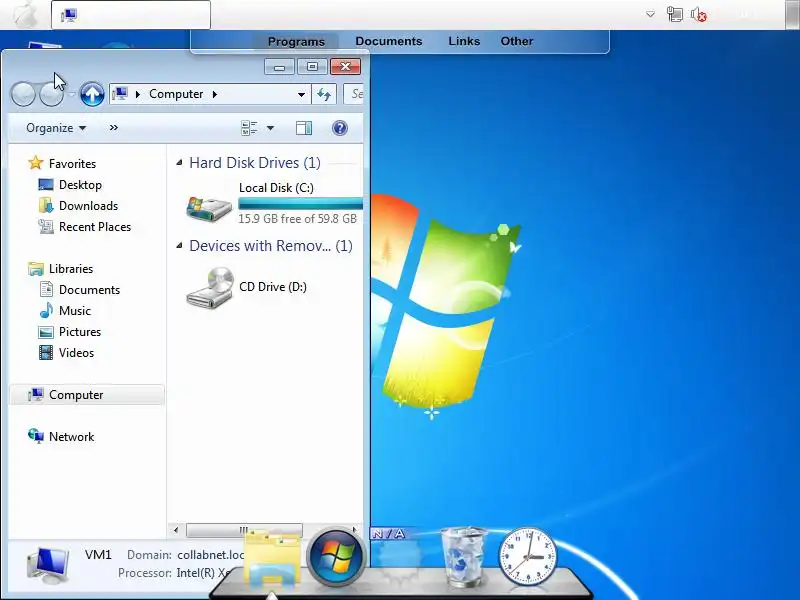
Task: Show more toolbar commands chevron
Action: pyautogui.click(x=114, y=128)
